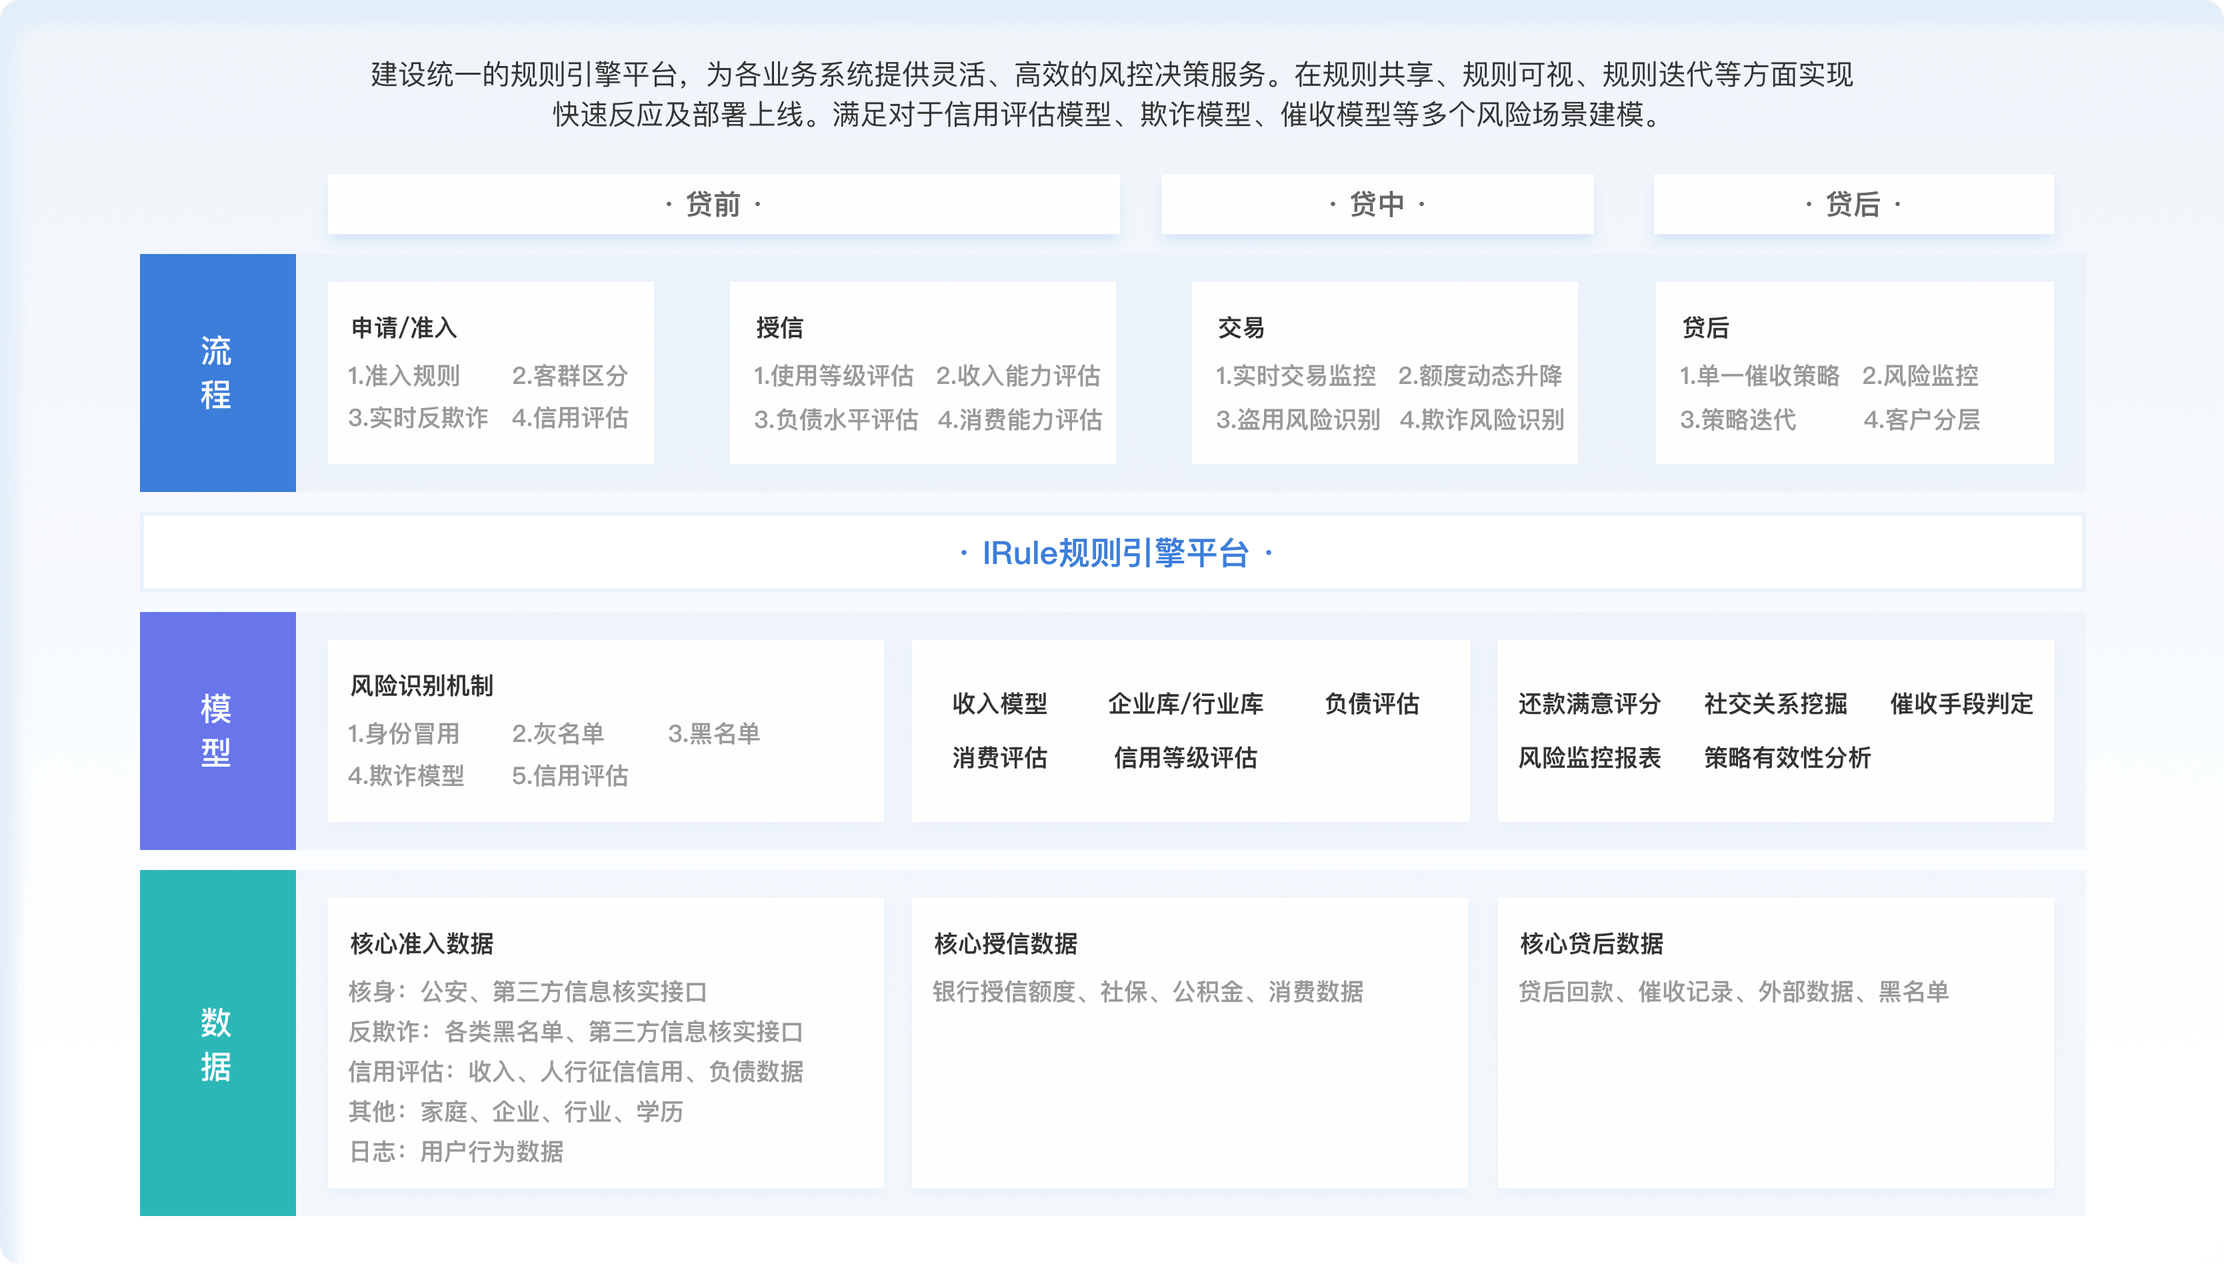Click item 4.客户分层
Image resolution: width=2224 pixels, height=1264 pixels.
tap(1922, 420)
